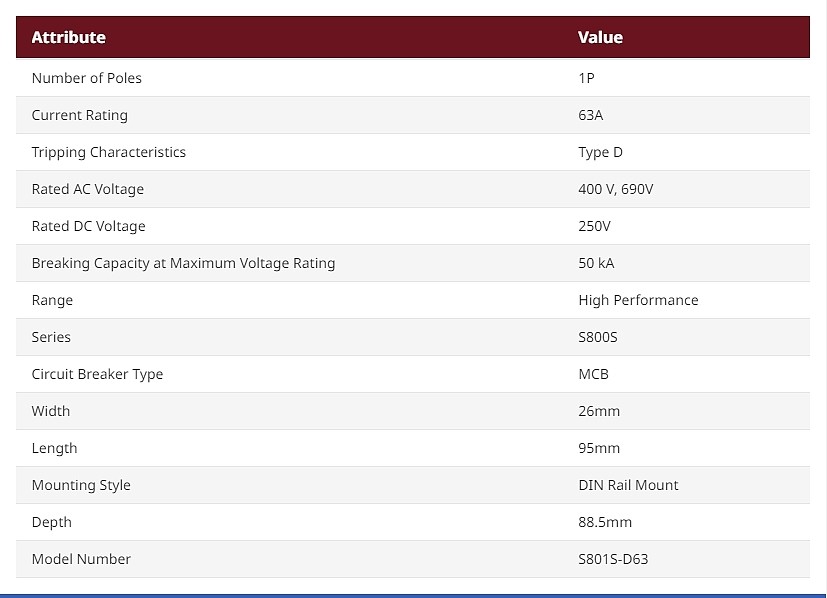
Task: Click the High Performance value
Action: click(638, 300)
